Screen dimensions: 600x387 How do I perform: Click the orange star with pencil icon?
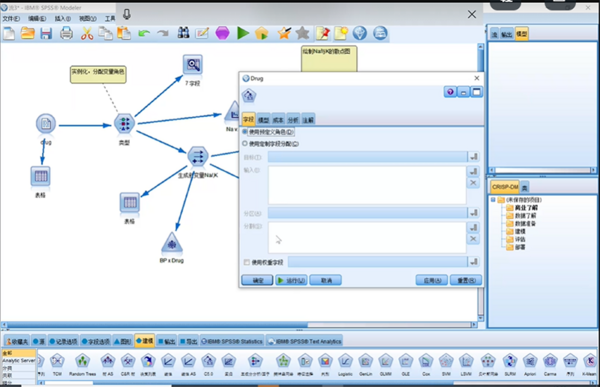pyautogui.click(x=284, y=33)
